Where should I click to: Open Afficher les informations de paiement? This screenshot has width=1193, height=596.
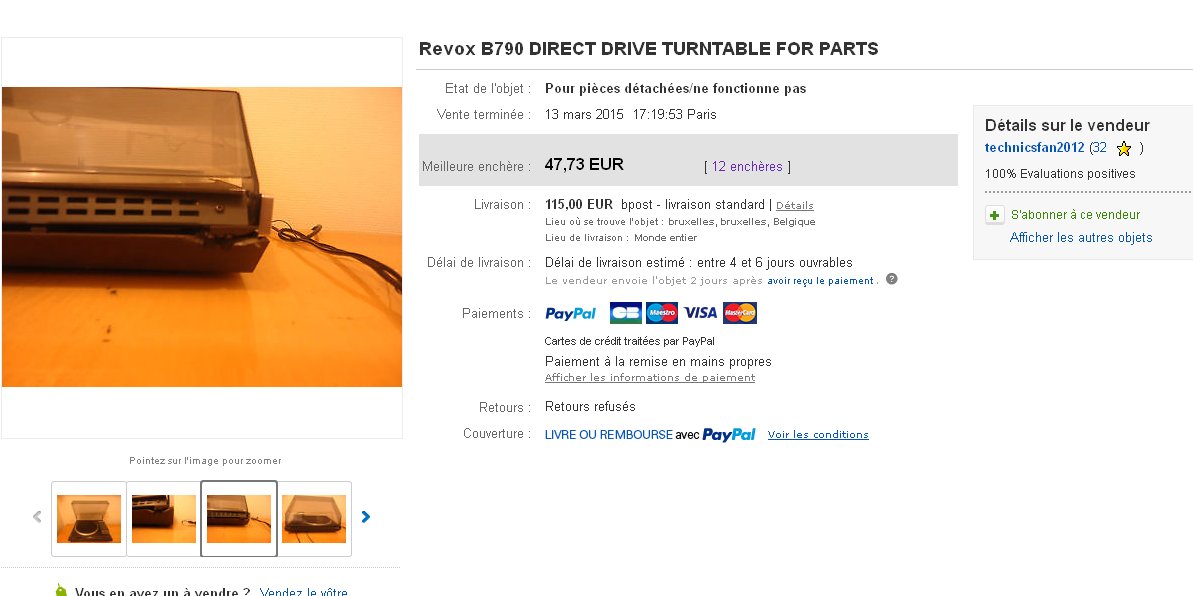(x=650, y=378)
